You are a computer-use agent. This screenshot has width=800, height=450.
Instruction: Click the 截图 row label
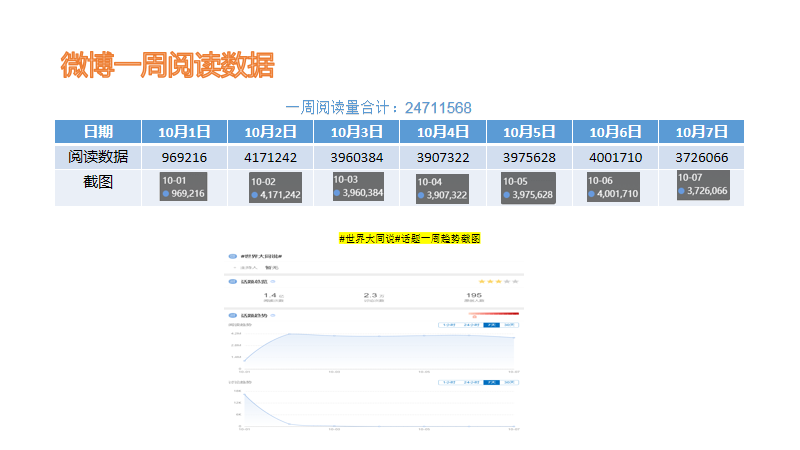98,182
